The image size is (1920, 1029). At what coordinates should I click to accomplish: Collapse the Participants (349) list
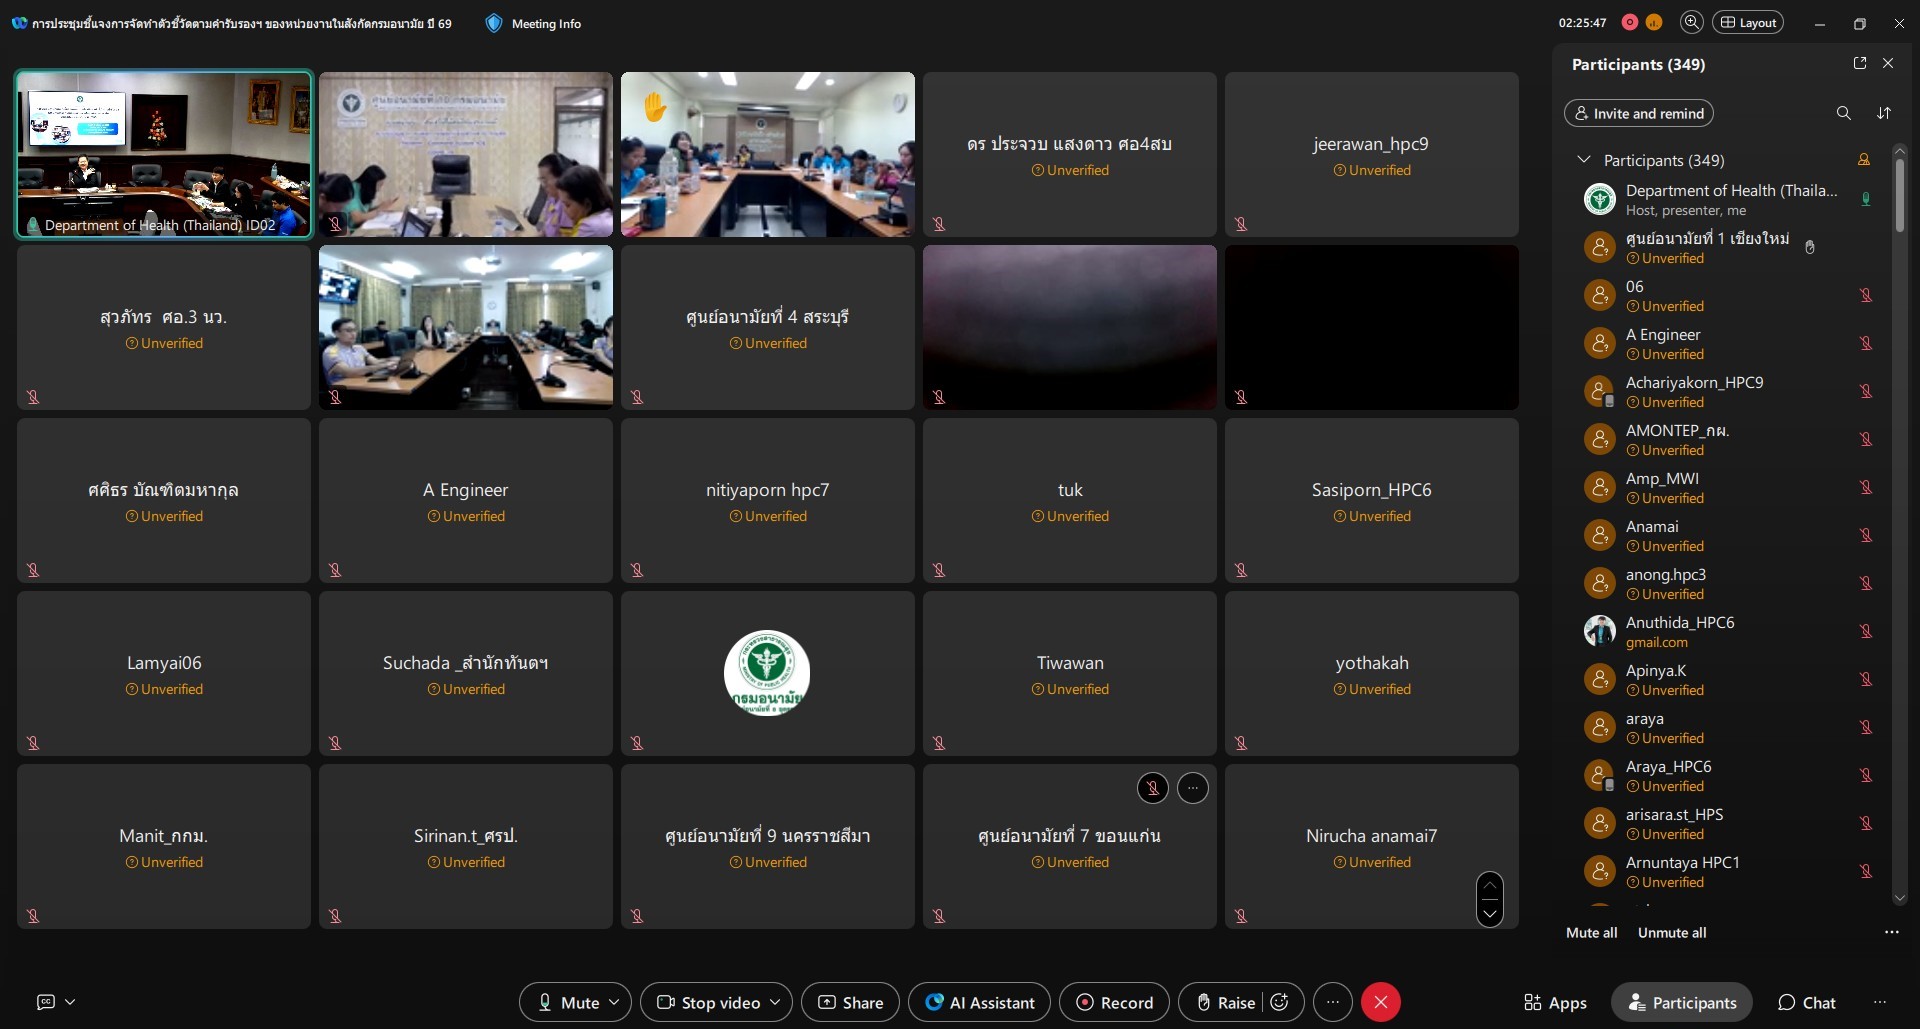click(1584, 160)
